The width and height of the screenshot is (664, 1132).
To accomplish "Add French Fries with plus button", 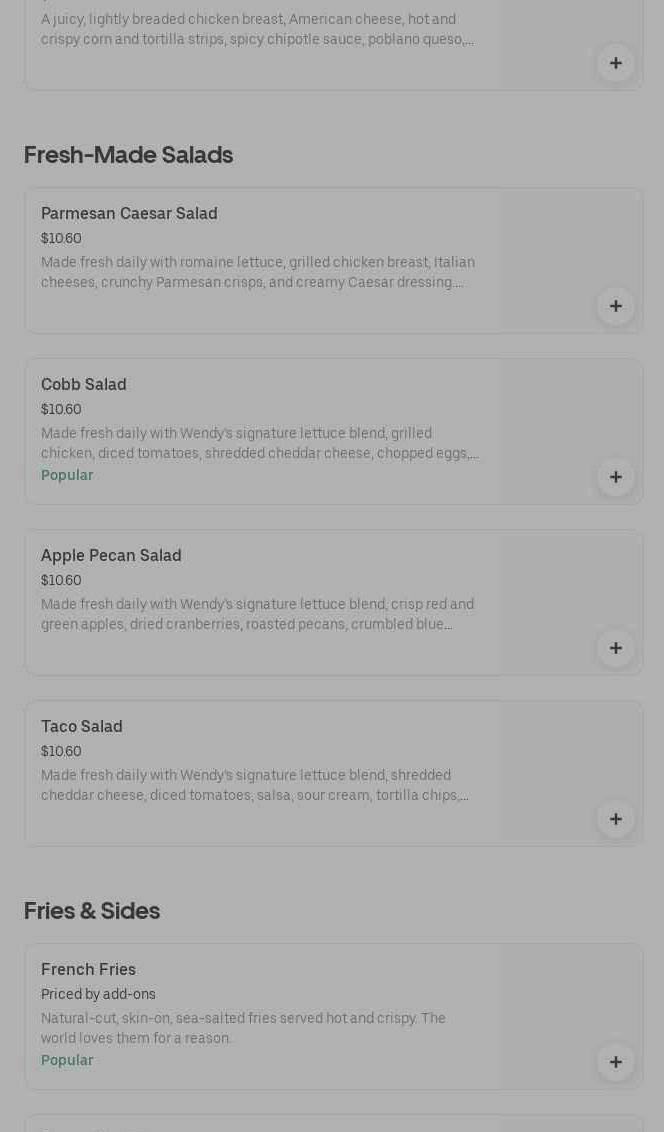I will [615, 1062].
